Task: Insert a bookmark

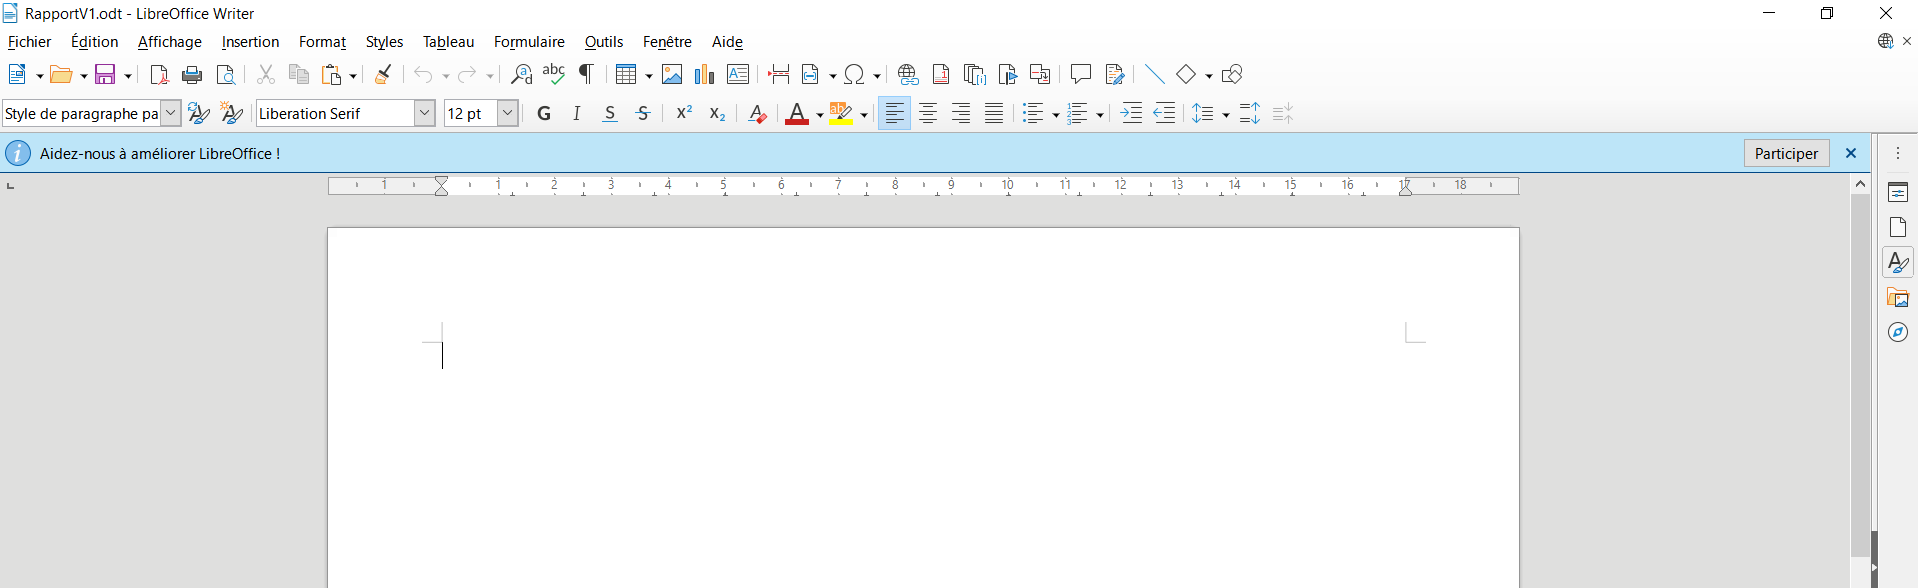Action: (1008, 74)
